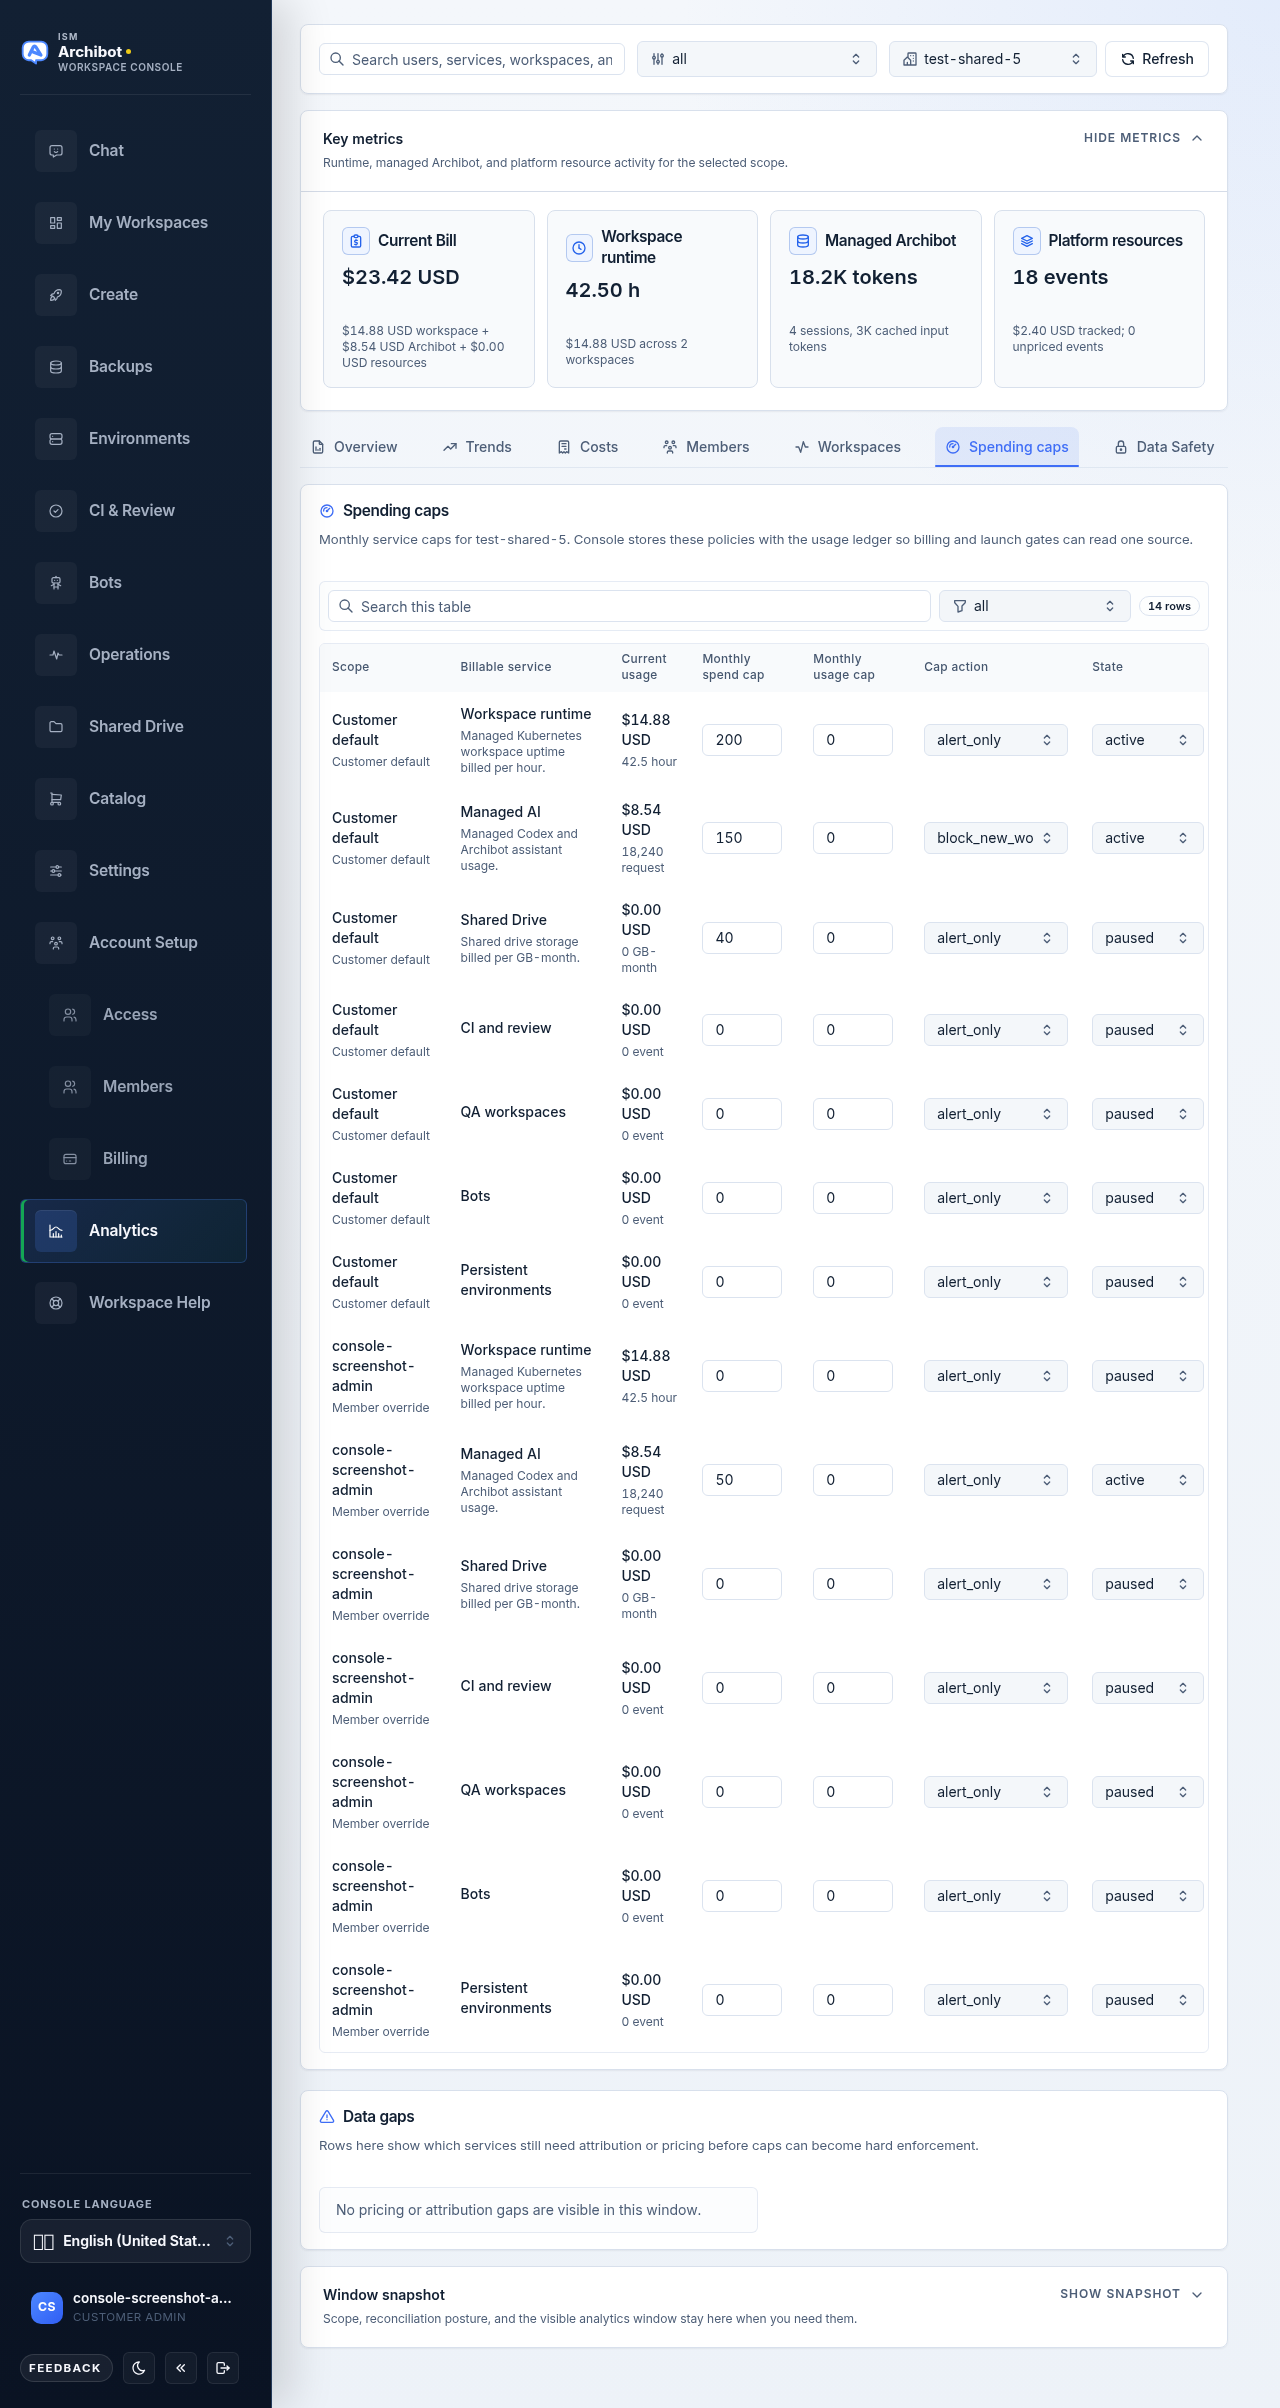Select the Spending caps tab

pyautogui.click(x=1007, y=447)
